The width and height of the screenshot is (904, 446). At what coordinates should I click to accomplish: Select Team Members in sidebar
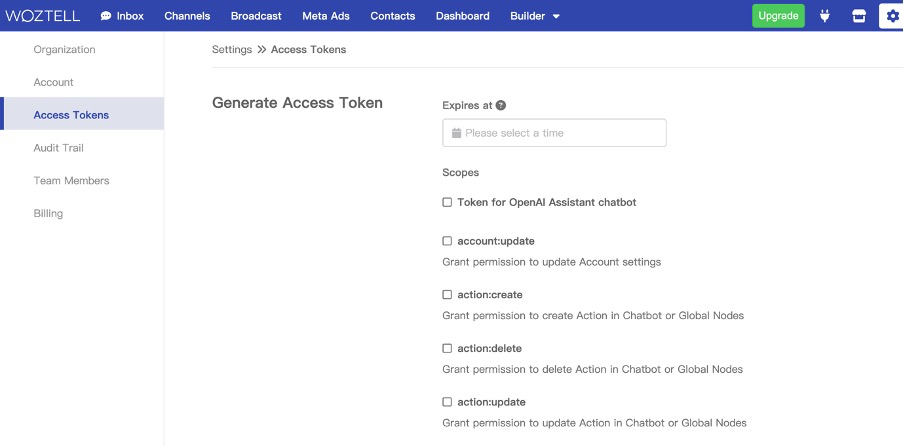(71, 181)
